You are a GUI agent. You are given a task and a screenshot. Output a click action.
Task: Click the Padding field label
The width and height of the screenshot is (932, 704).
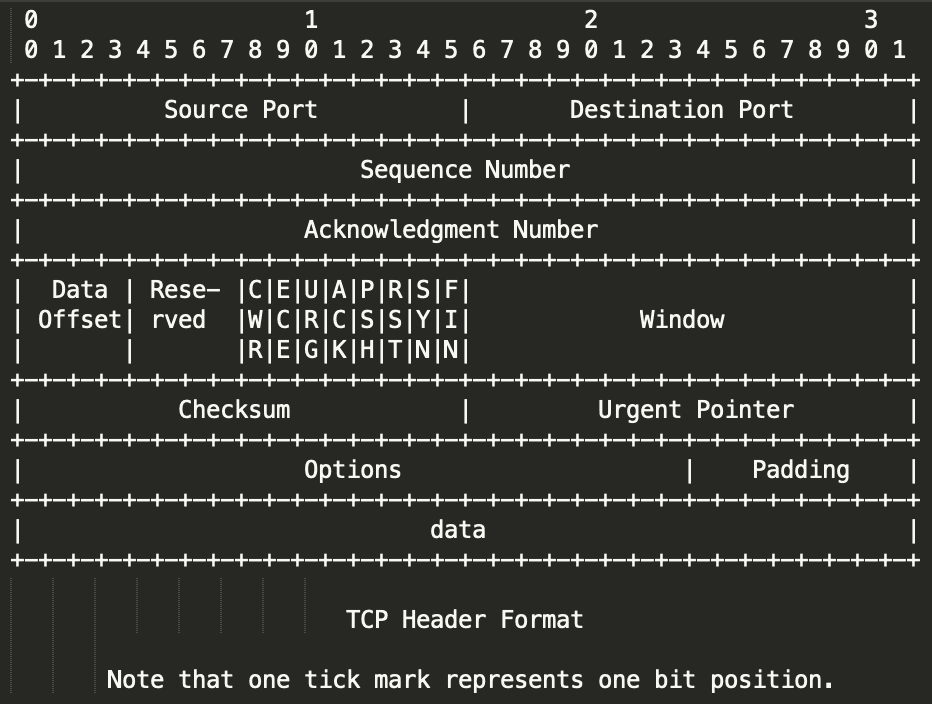pos(800,470)
